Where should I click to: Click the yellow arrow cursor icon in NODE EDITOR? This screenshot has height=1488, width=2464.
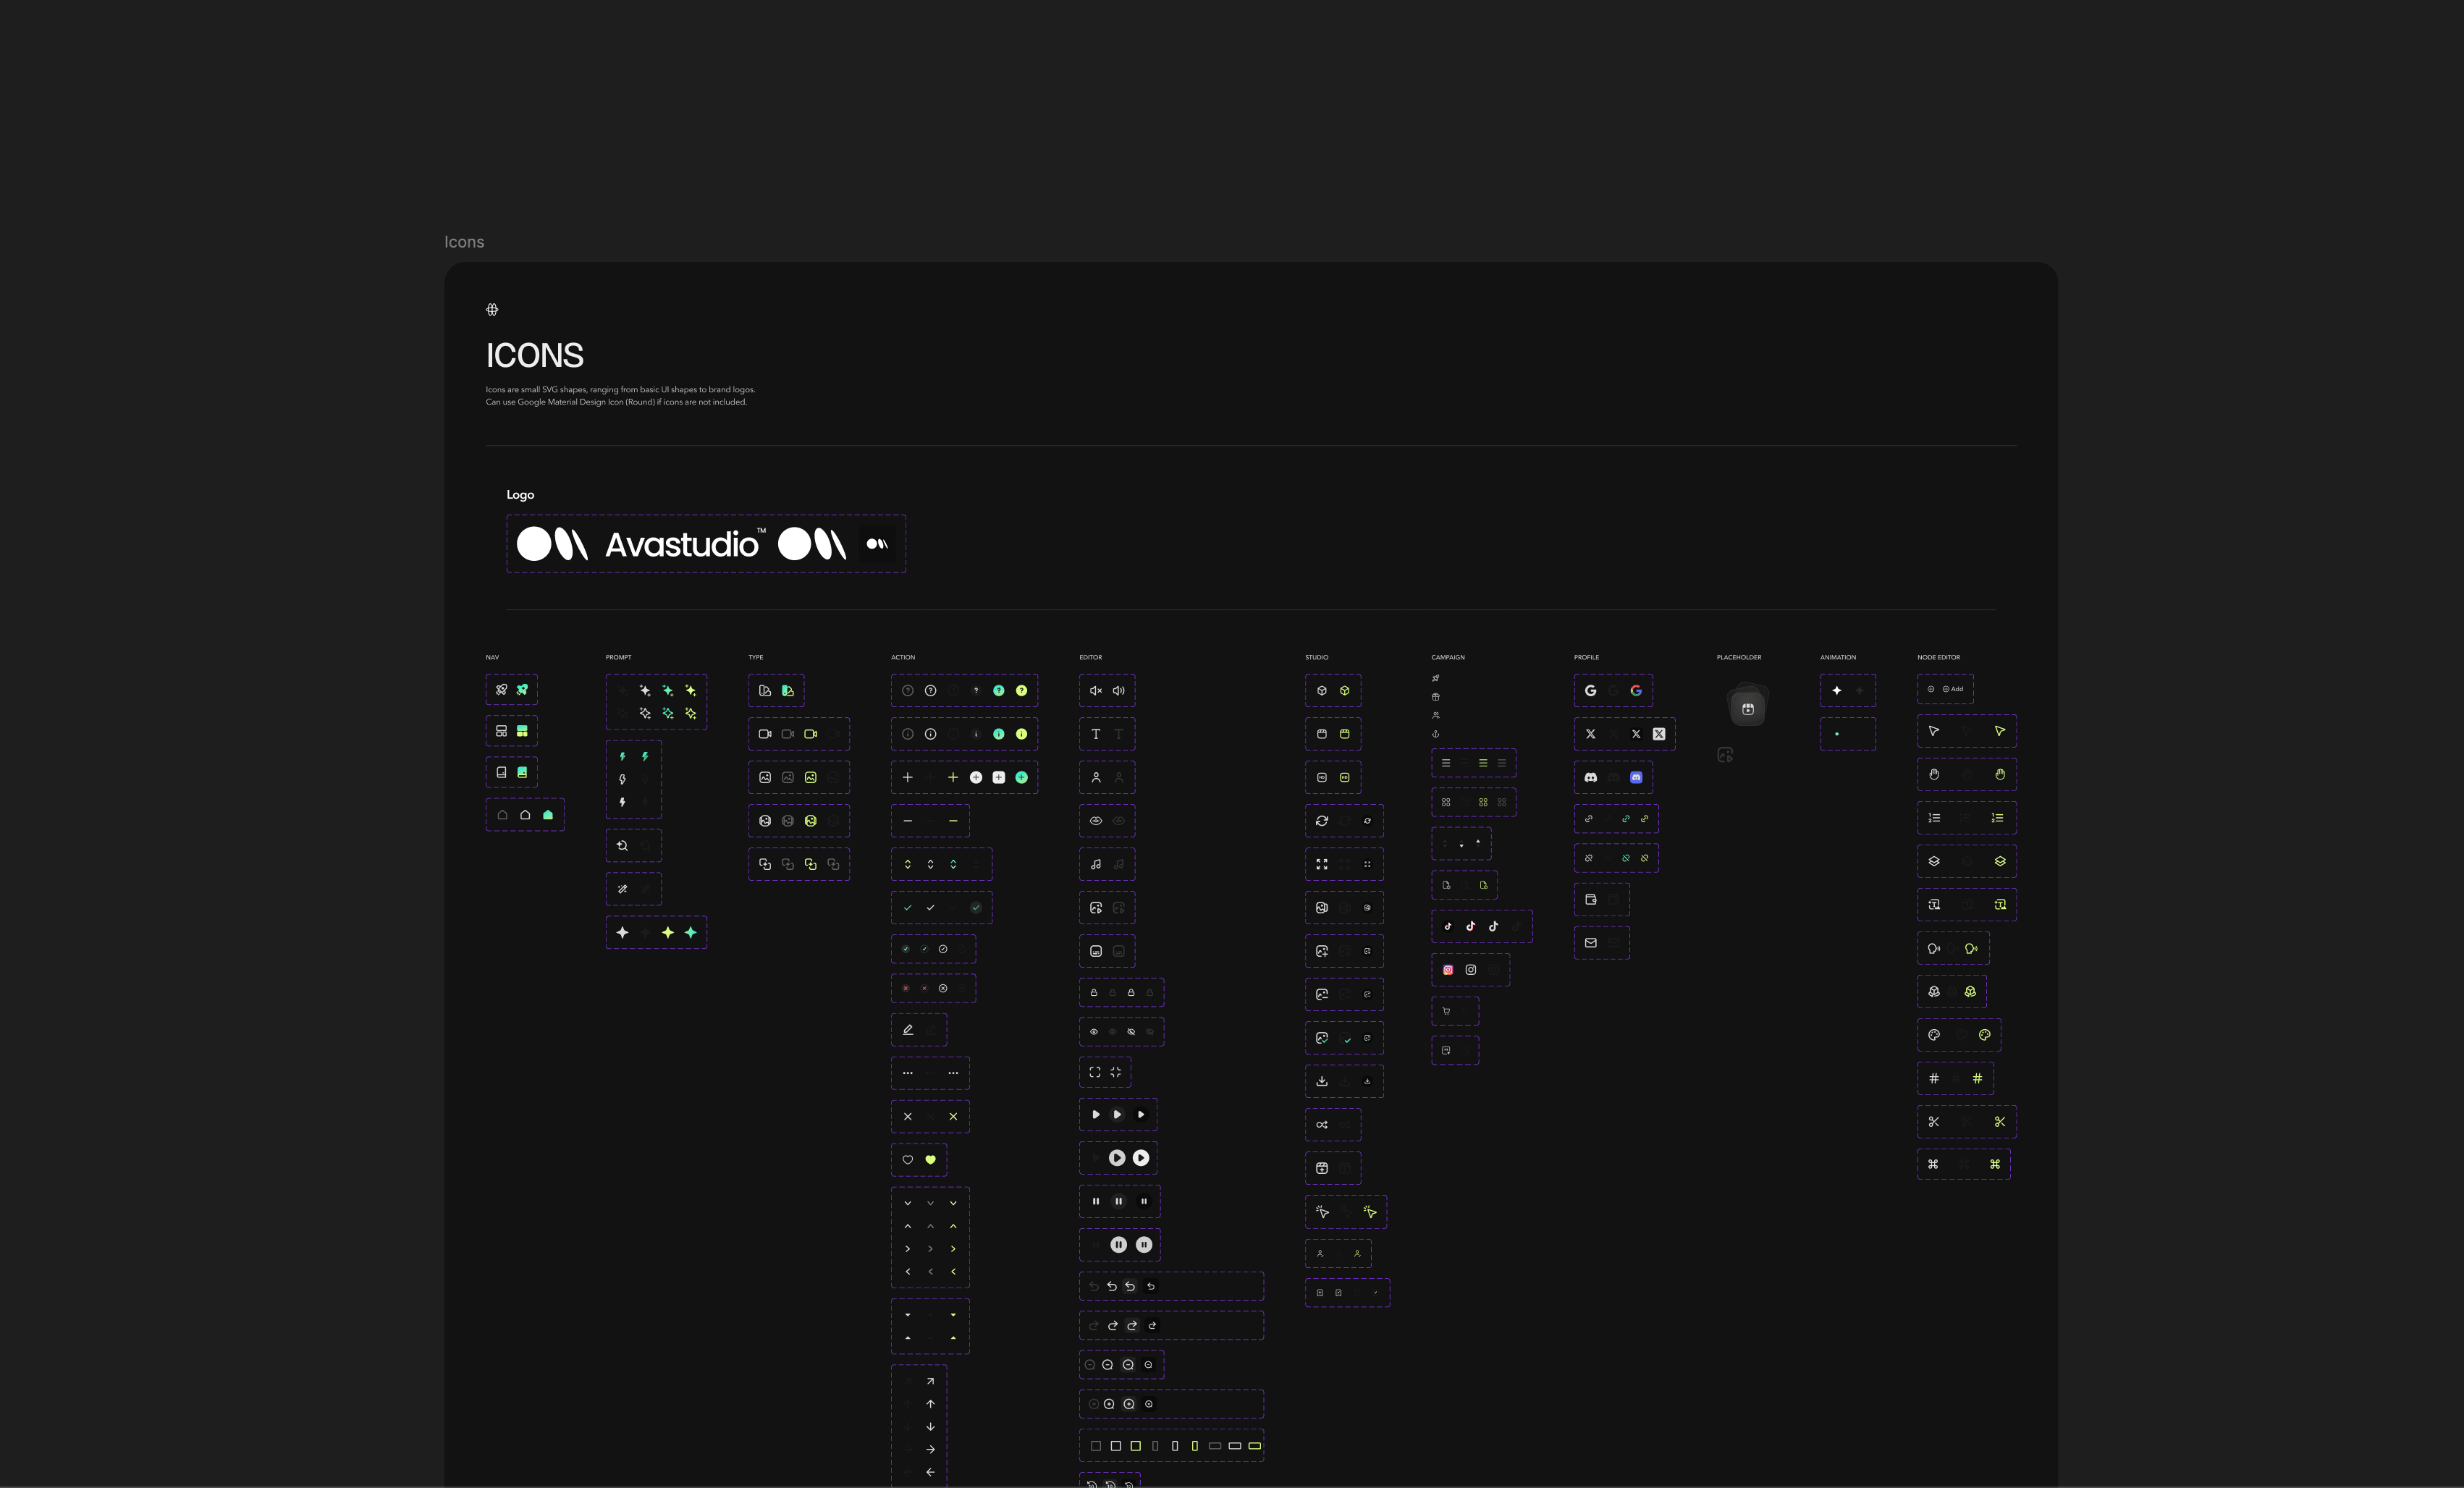pyautogui.click(x=2000, y=731)
